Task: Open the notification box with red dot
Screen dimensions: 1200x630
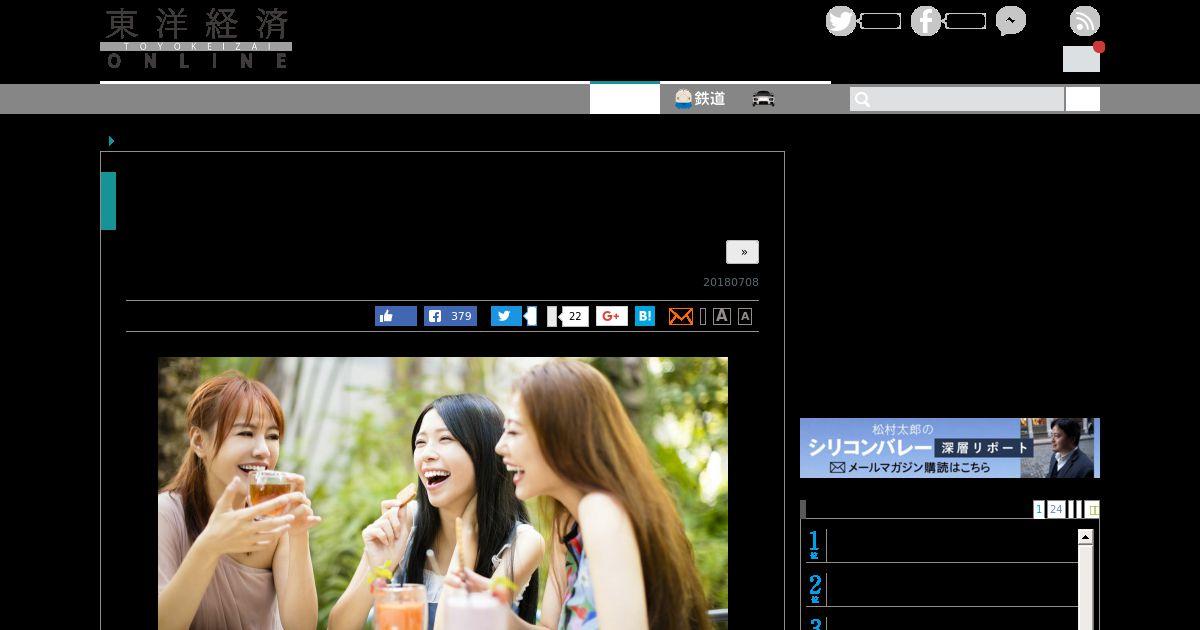Action: coord(1081,58)
